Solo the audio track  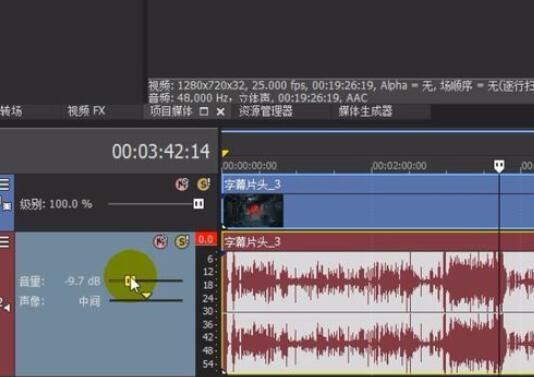tap(182, 241)
